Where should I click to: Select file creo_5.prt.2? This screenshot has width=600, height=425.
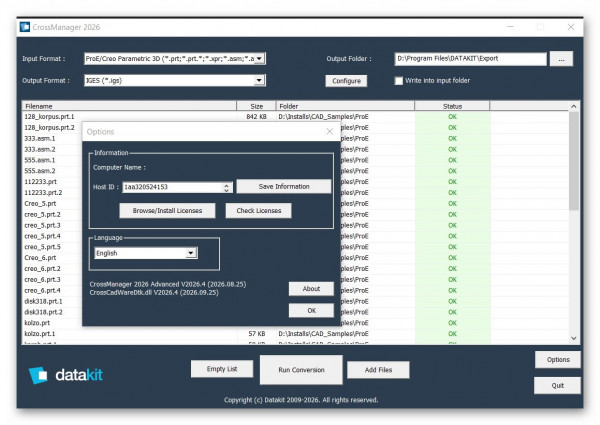pos(42,215)
